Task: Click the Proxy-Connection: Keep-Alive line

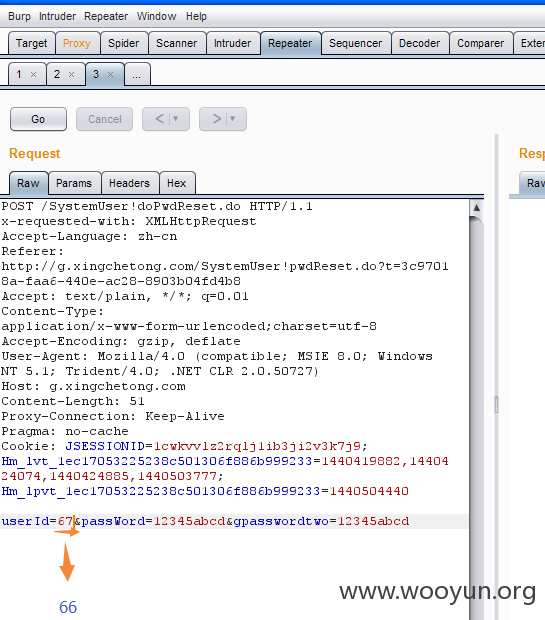Action: click(x=113, y=416)
